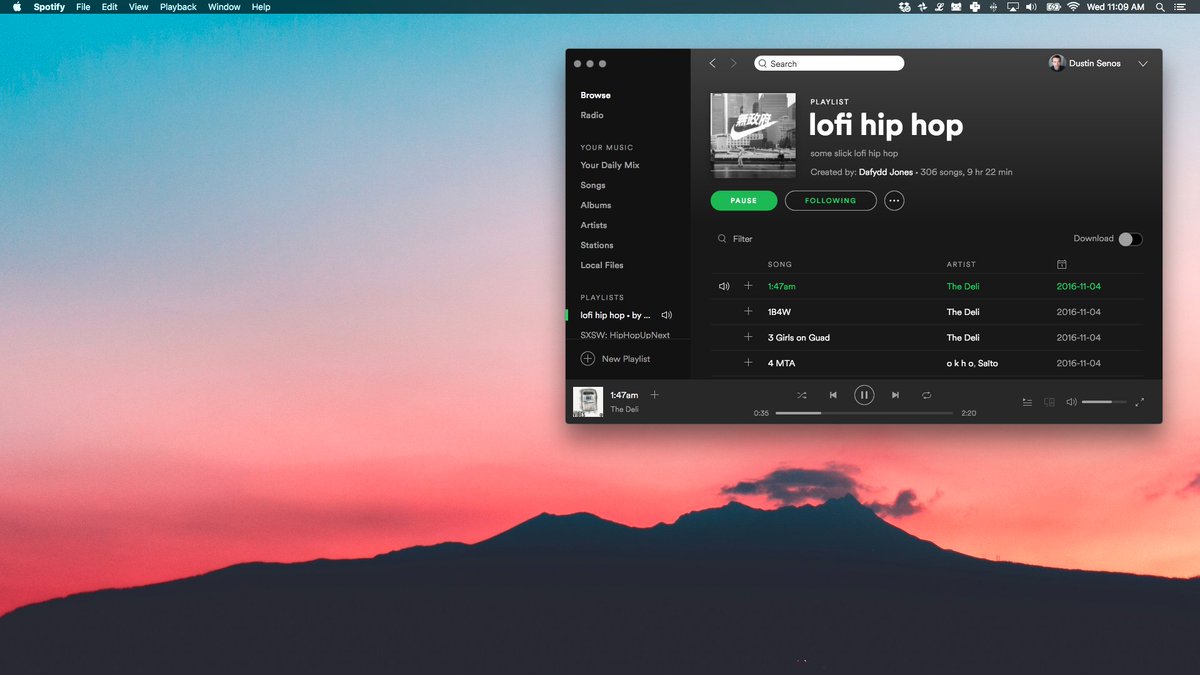Enter full screen with the expand arrows icon
Viewport: 1200px width, 675px height.
point(1140,402)
